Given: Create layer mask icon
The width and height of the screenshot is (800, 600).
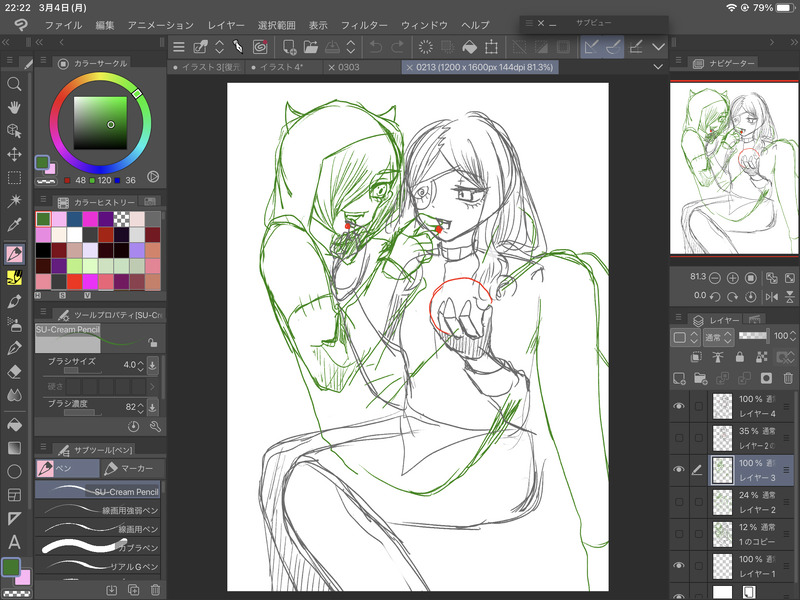Looking at the screenshot, I should tap(766, 378).
